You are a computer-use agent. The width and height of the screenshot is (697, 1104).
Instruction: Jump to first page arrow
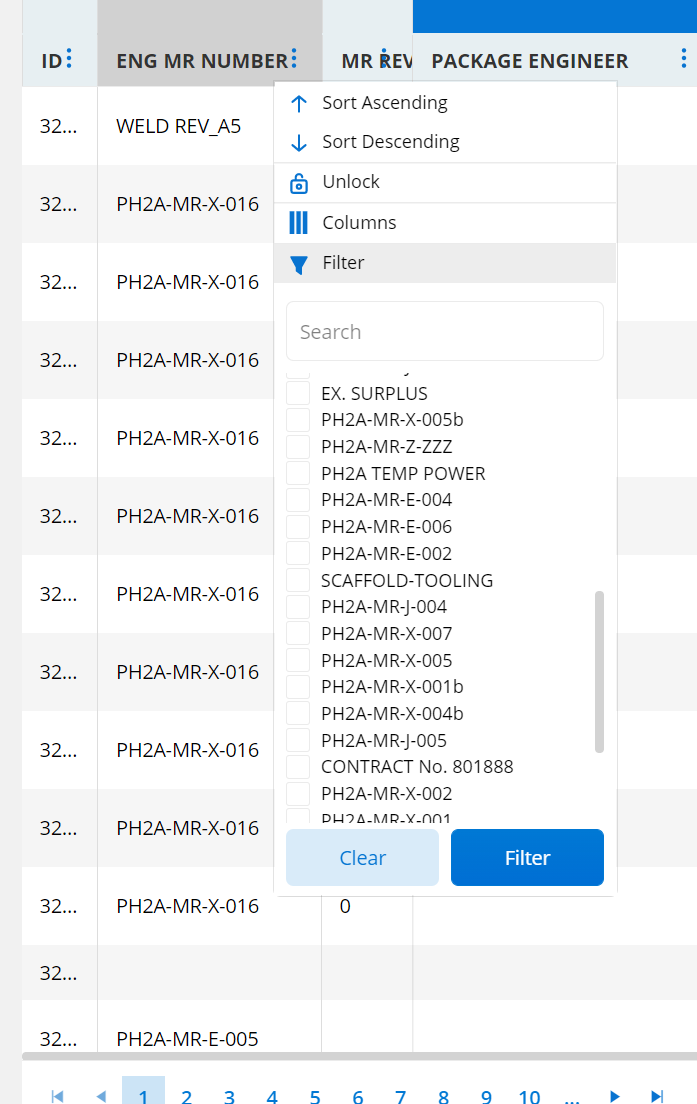(58, 1096)
